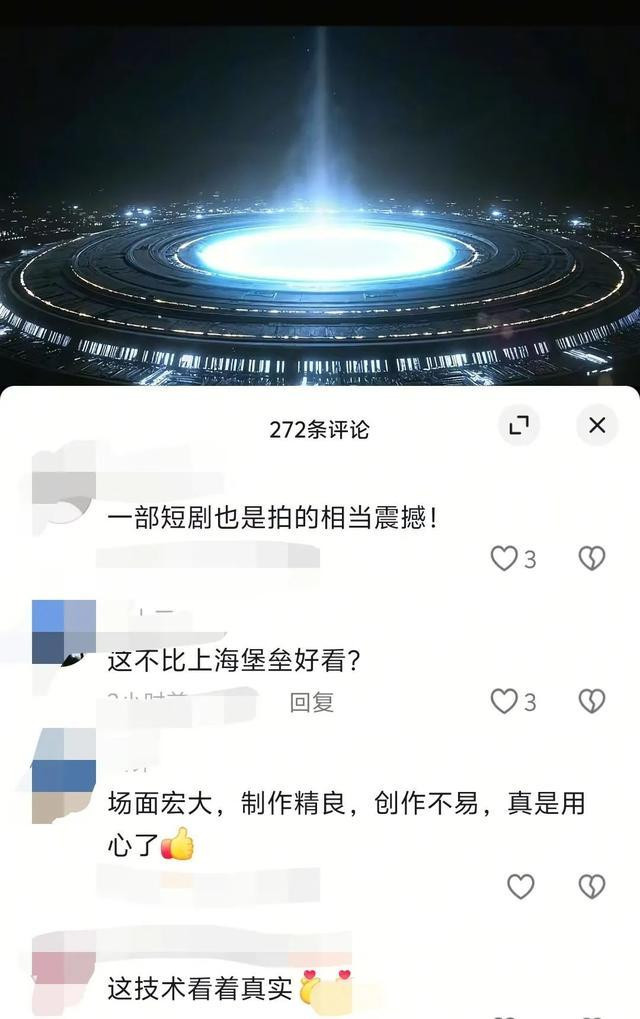Viewport: 640px width, 1019px height.
Task: Reply to the 上海堡垒 comment via 回复
Action: [312, 702]
